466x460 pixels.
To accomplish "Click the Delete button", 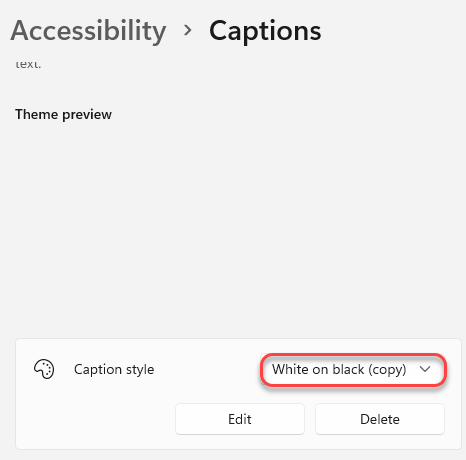I will tap(380, 419).
